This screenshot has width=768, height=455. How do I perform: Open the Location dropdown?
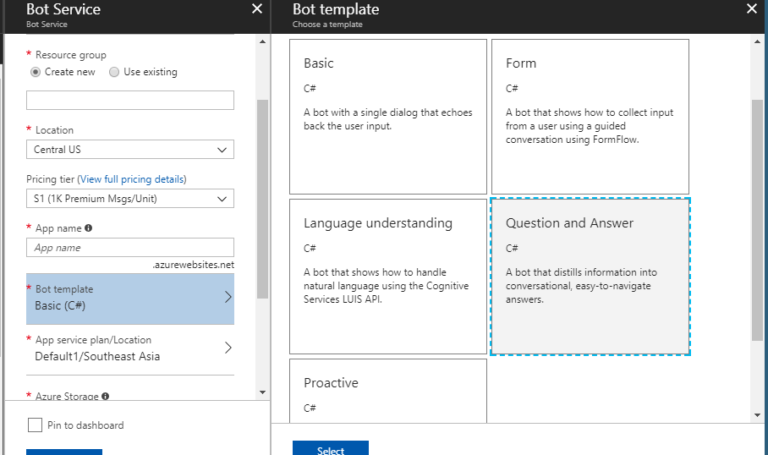(130, 149)
